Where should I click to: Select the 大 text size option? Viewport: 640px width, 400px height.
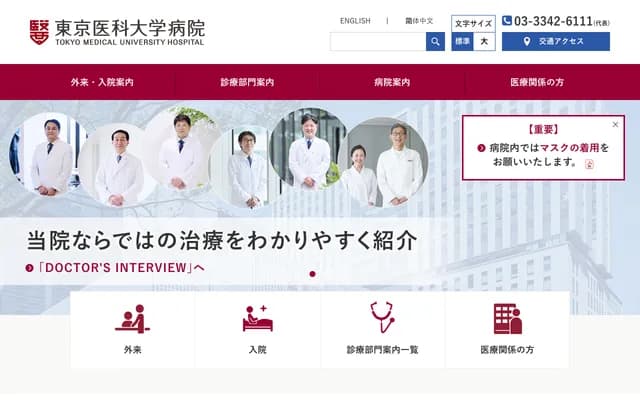click(484, 41)
